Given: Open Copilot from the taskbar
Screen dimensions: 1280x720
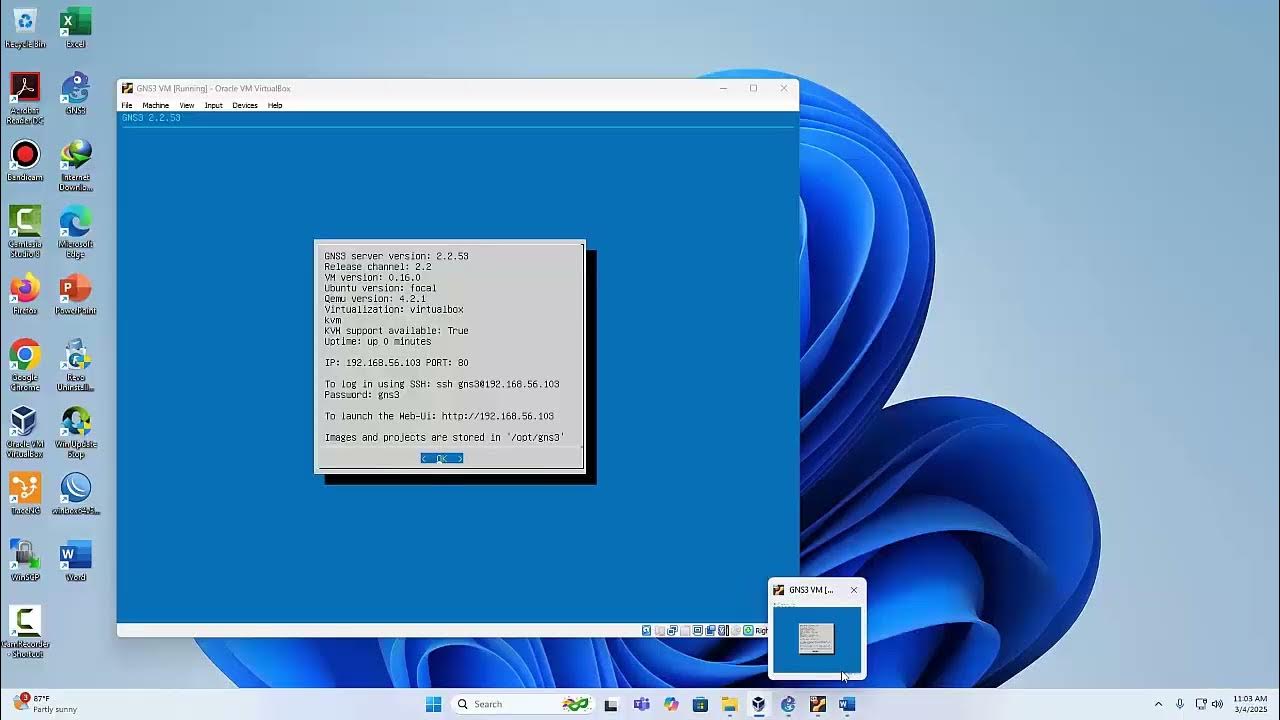Looking at the screenshot, I should [x=671, y=704].
